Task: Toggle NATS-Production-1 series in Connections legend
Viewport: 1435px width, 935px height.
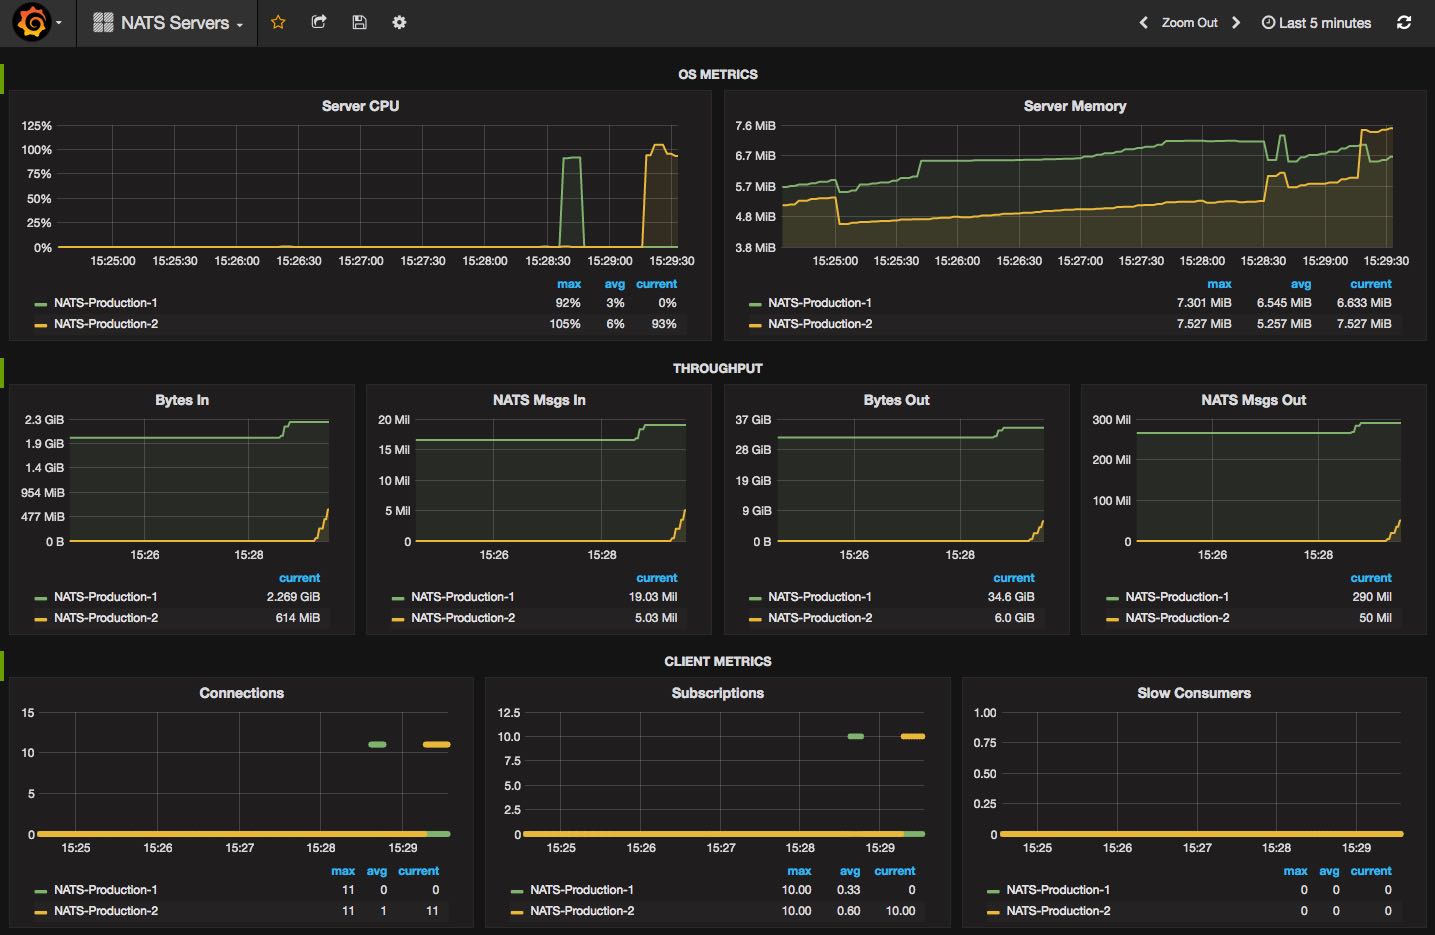Action: [105, 890]
